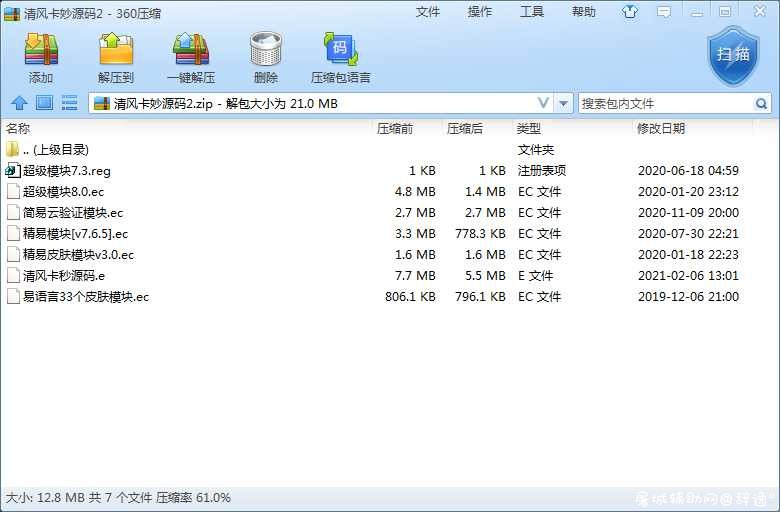Click the file icon of 精易模块[v7.6.5].ec

tap(13, 233)
